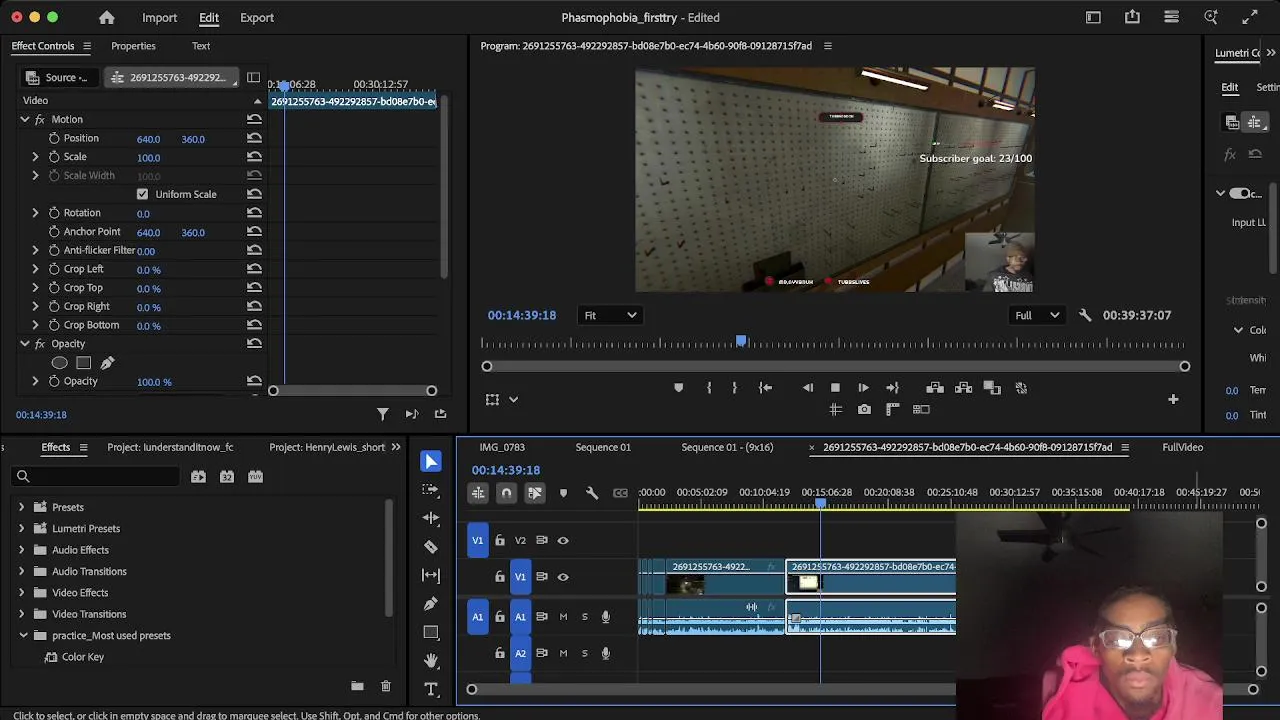Screen dimensions: 1280x720
Task: Add a marker in the timeline toolbar
Action: click(x=563, y=493)
